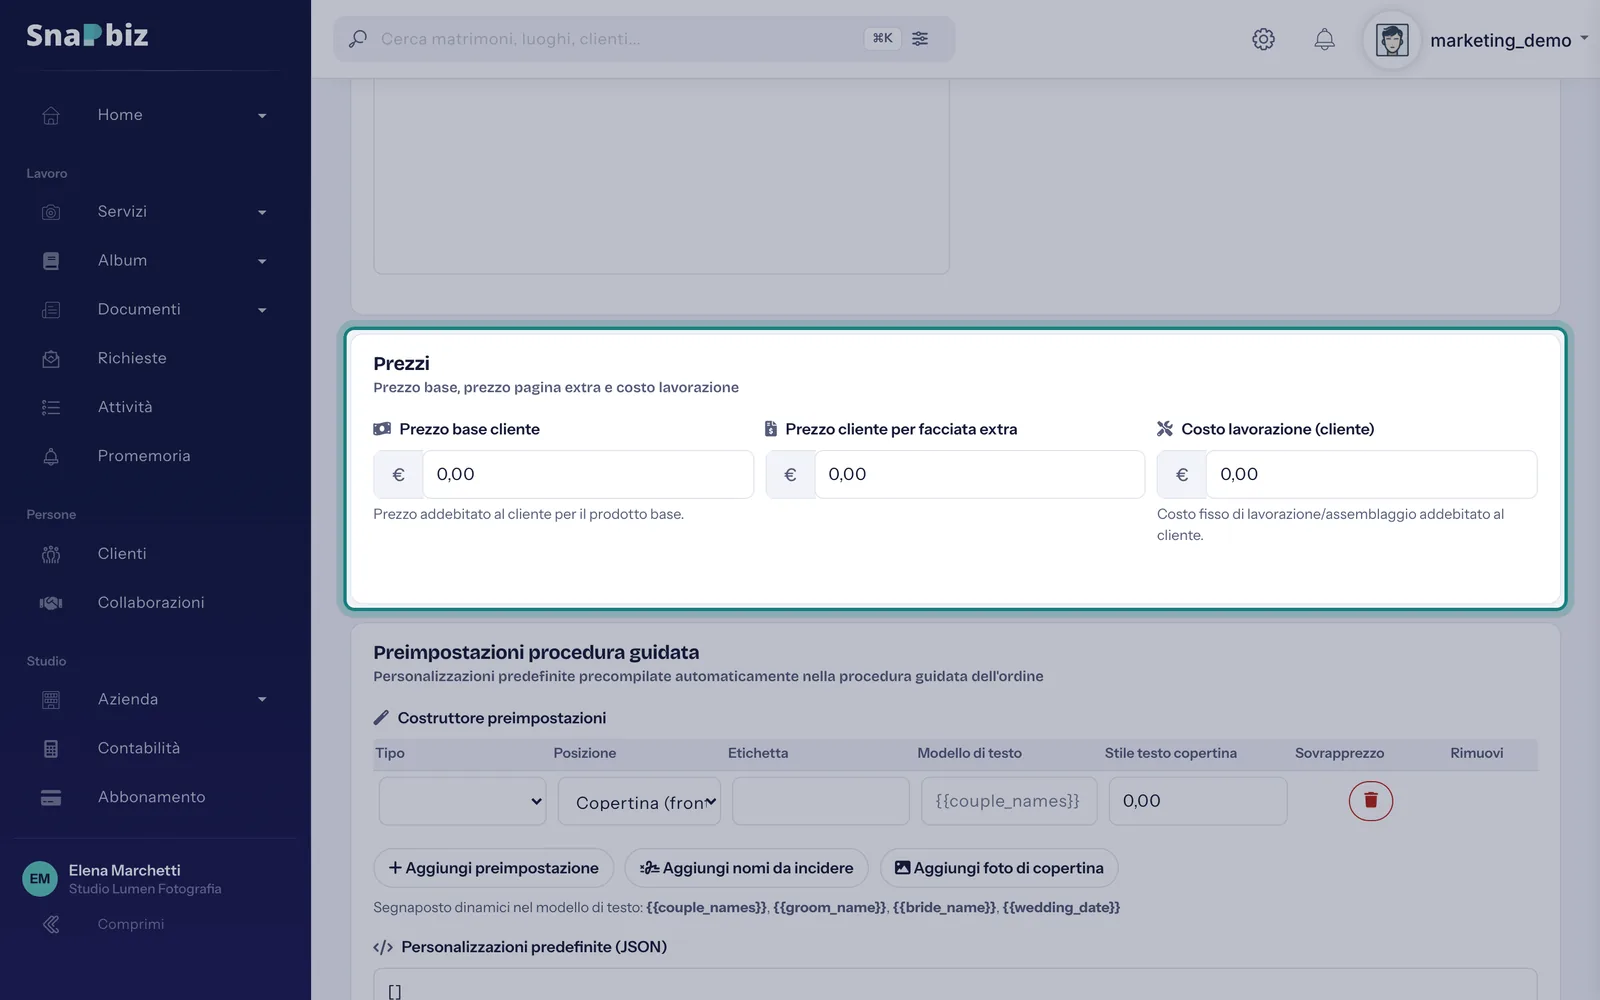Open marketing_demo account menu

coord(1509,40)
